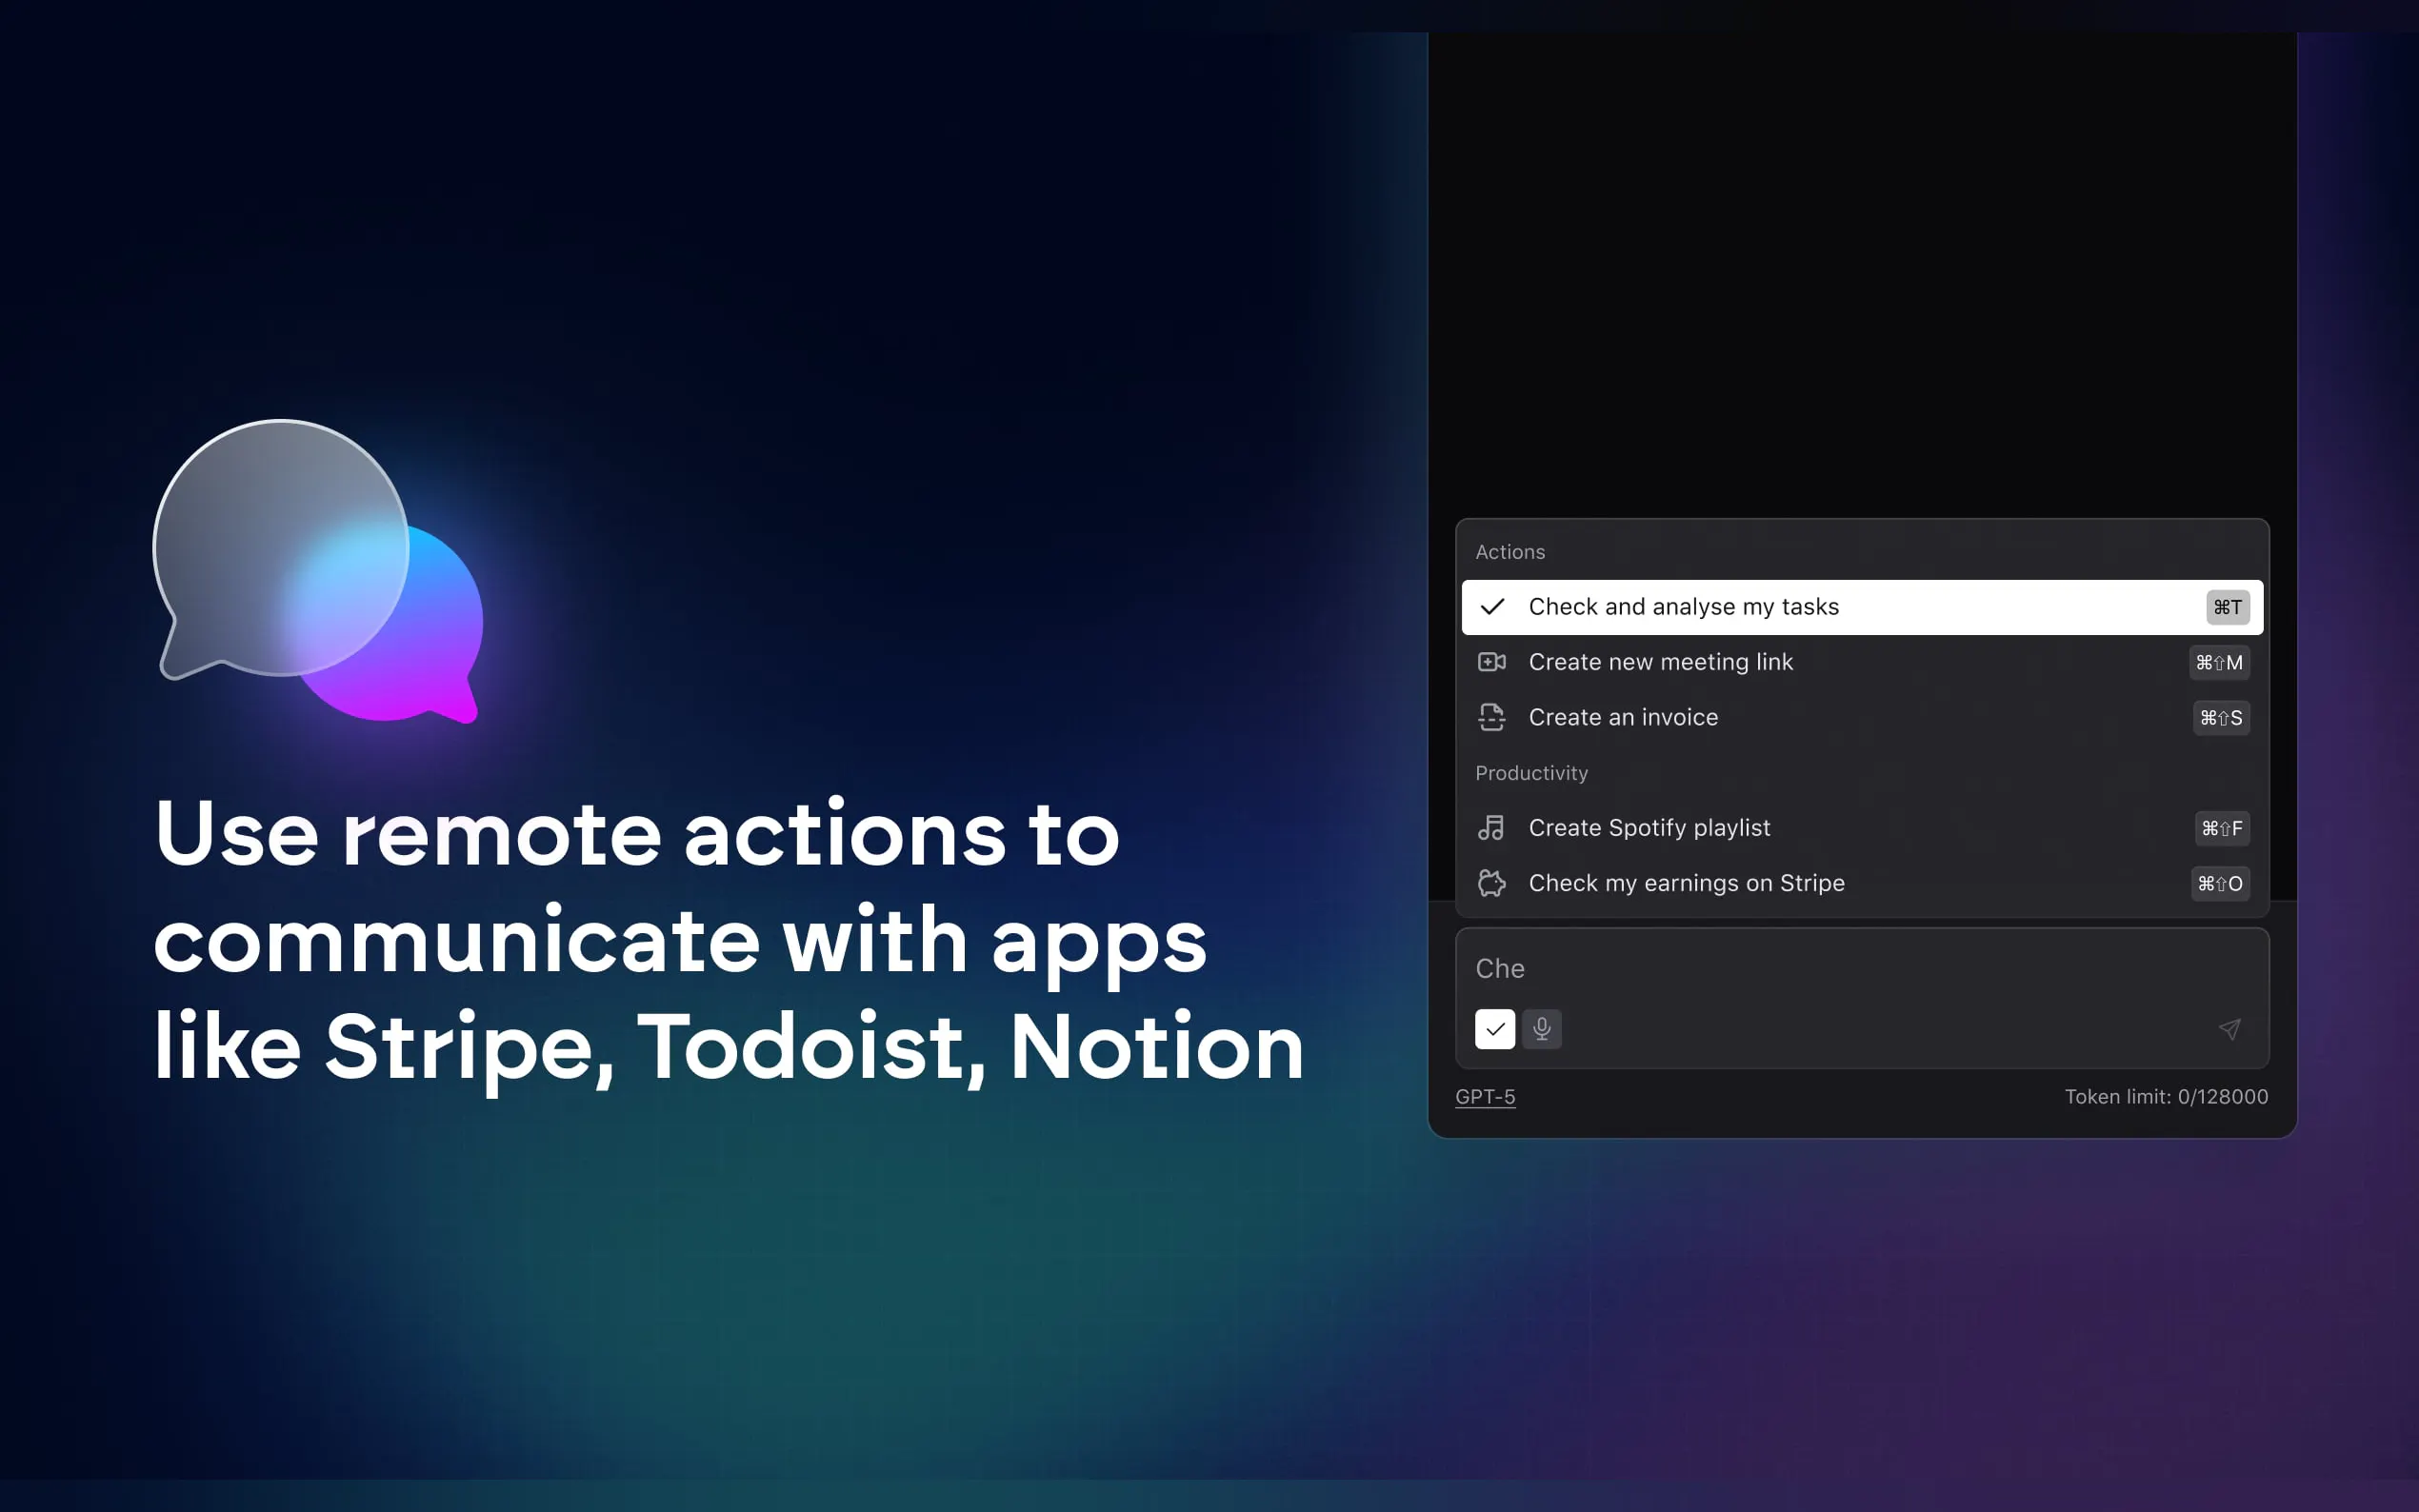Open the GPT-5 model selector

click(1485, 1097)
